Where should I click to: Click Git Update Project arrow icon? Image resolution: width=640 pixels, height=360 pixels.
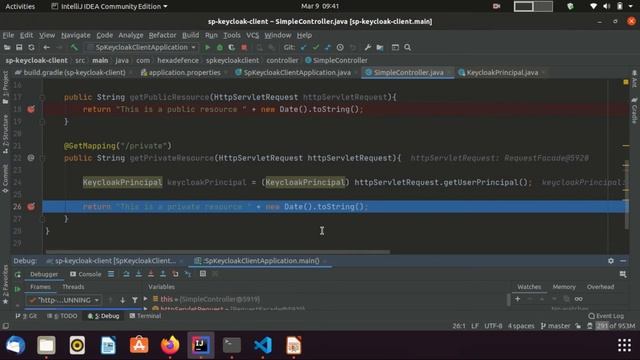pyautogui.click(x=303, y=47)
